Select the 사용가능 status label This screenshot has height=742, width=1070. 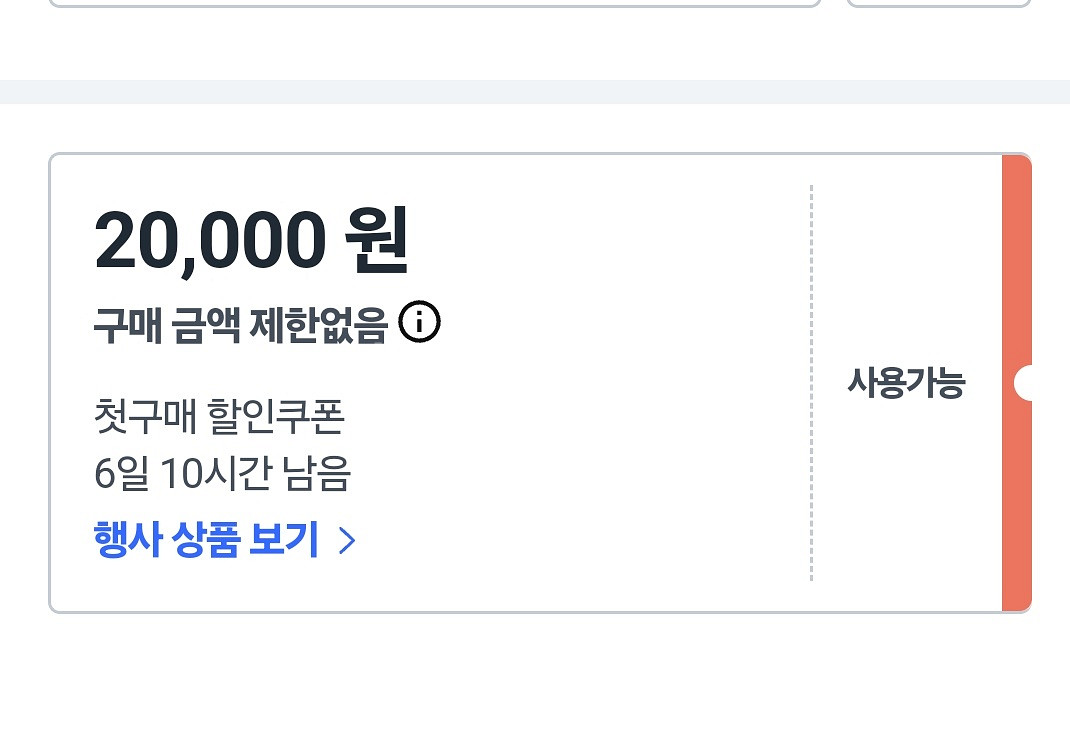[x=906, y=382]
